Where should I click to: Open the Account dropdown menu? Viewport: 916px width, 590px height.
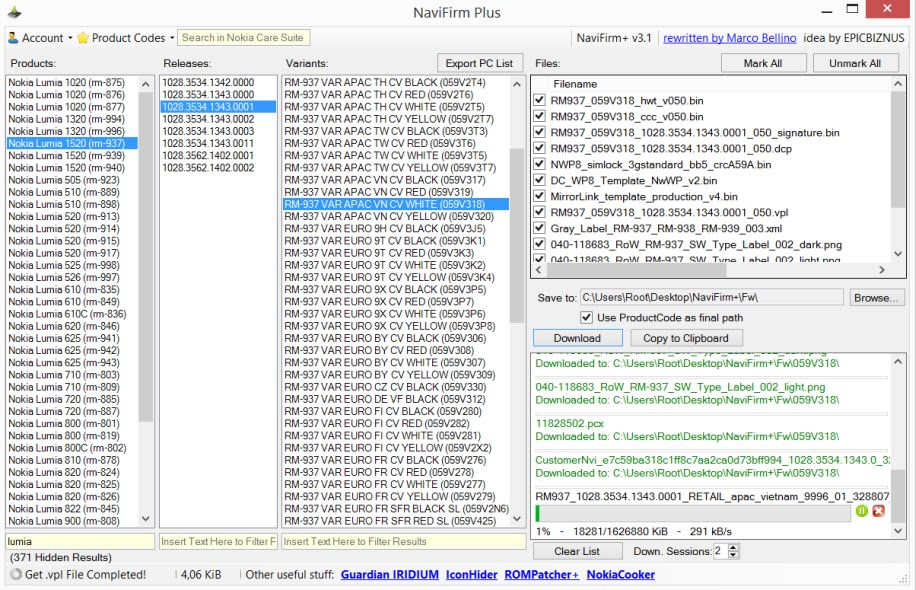[45, 37]
